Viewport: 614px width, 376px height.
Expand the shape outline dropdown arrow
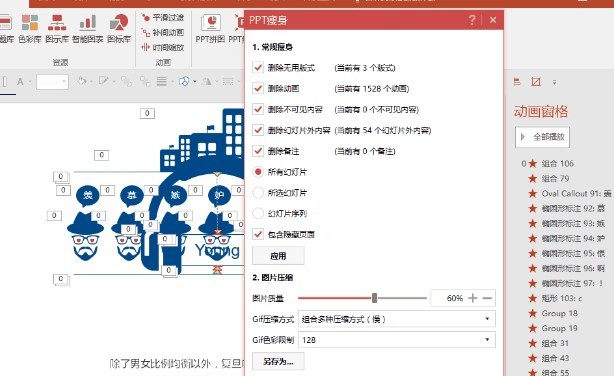click(114, 81)
